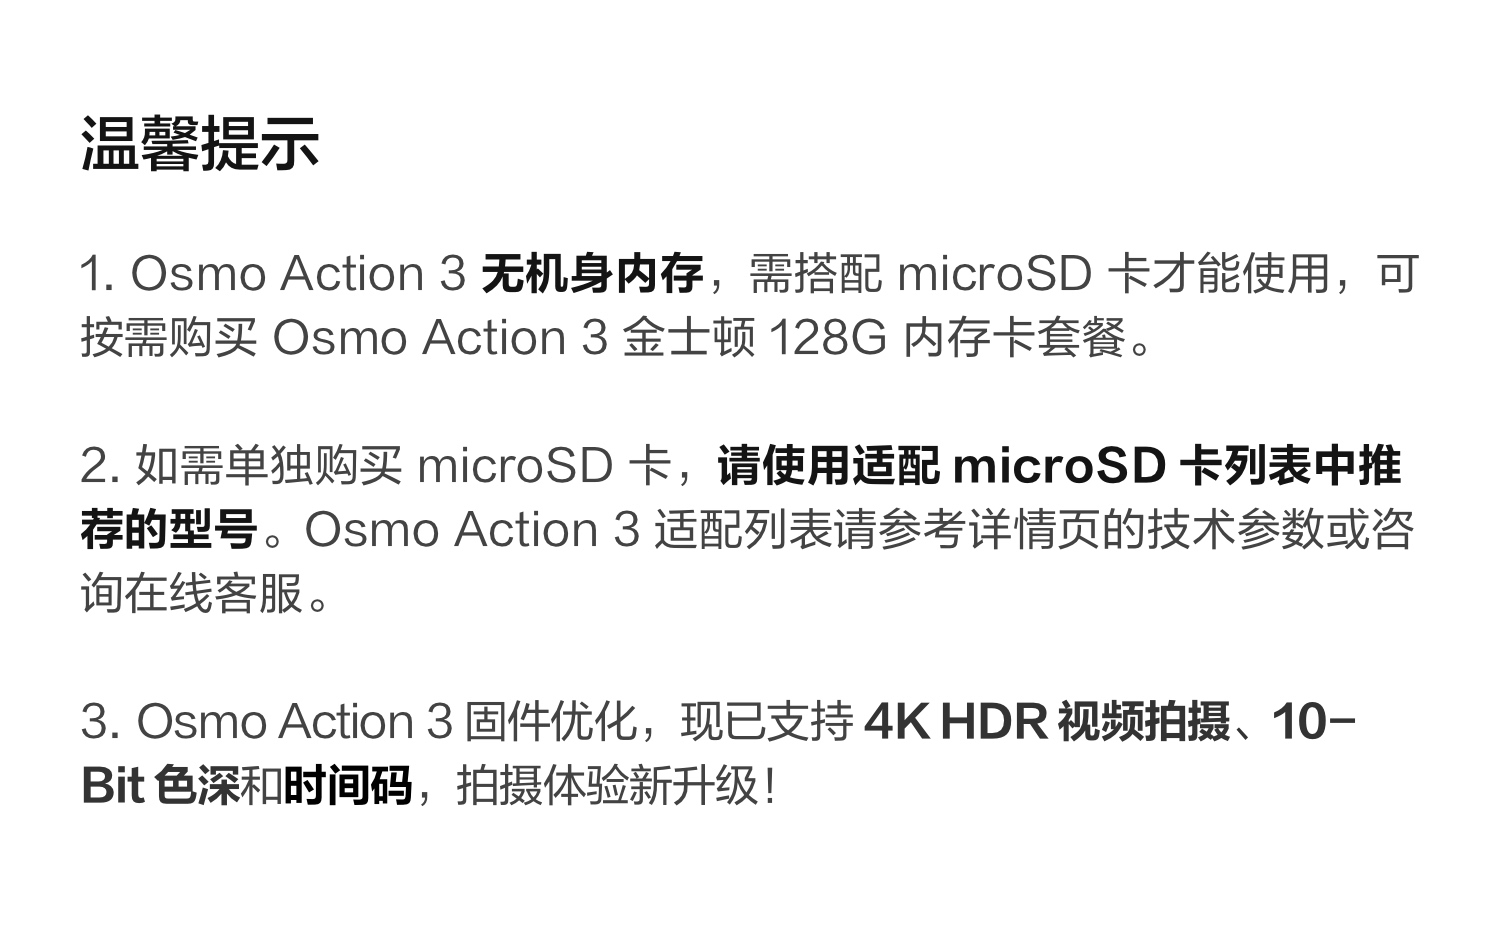This screenshot has width=1500, height=932.
Task: Click the bold 荐的型号 text
Action: tap(169, 530)
